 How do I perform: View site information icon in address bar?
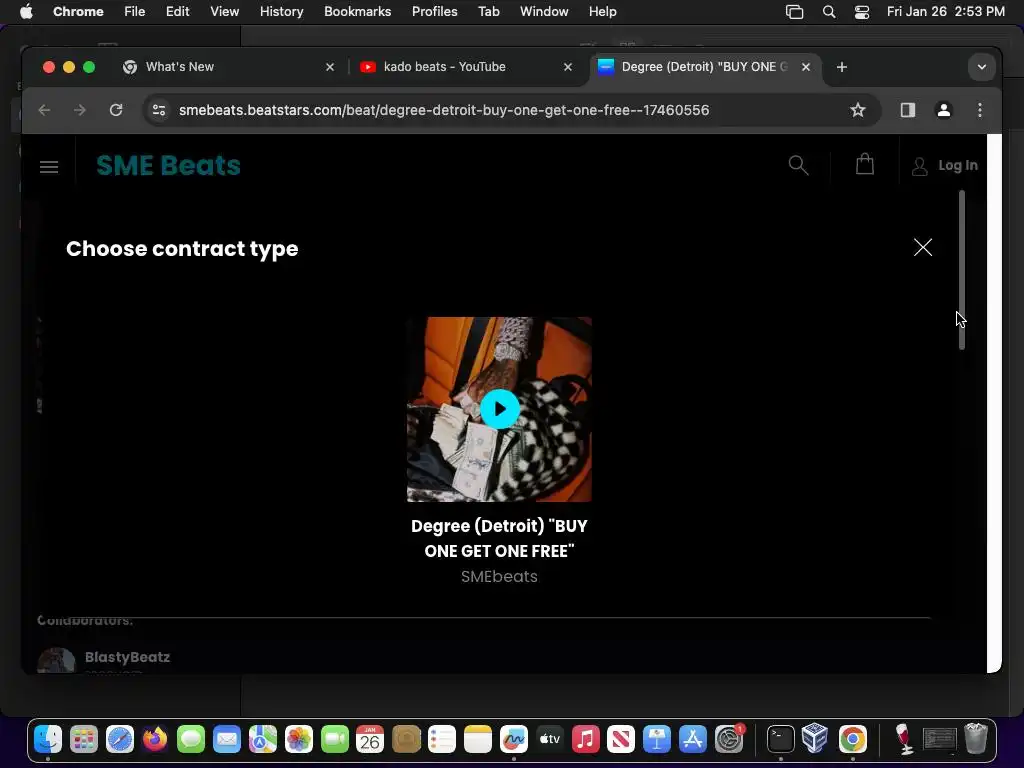coord(159,110)
